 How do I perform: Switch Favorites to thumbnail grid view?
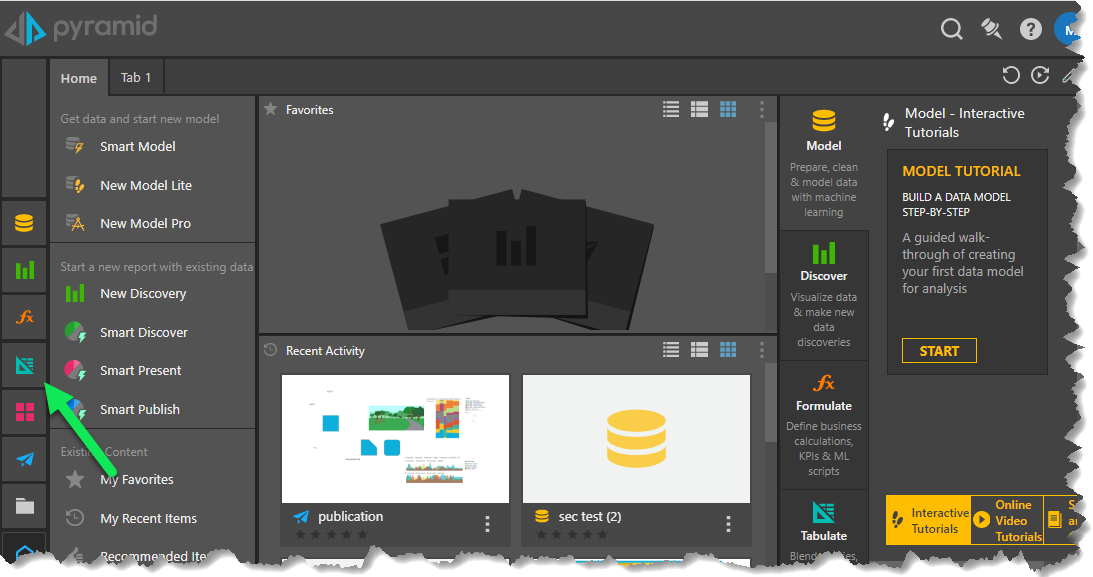(729, 109)
